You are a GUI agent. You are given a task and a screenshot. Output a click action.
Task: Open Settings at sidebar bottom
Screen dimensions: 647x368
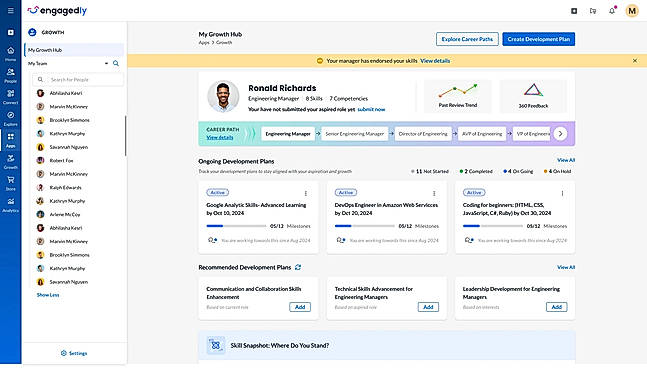tap(74, 353)
